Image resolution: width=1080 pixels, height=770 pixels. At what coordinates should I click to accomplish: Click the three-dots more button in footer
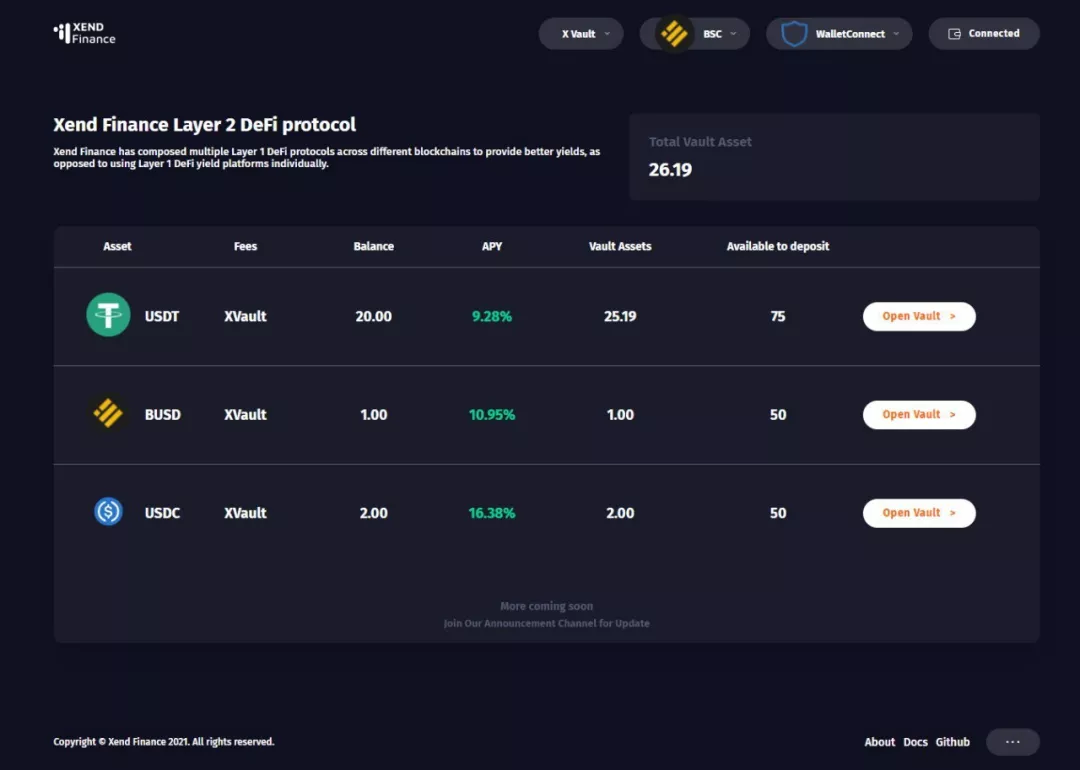coord(1012,742)
